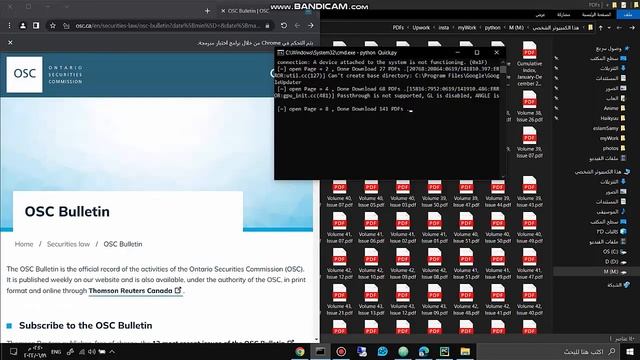This screenshot has width=640, height=360.
Task: Open Microsoft Edge from the taskbar
Action: [424, 351]
